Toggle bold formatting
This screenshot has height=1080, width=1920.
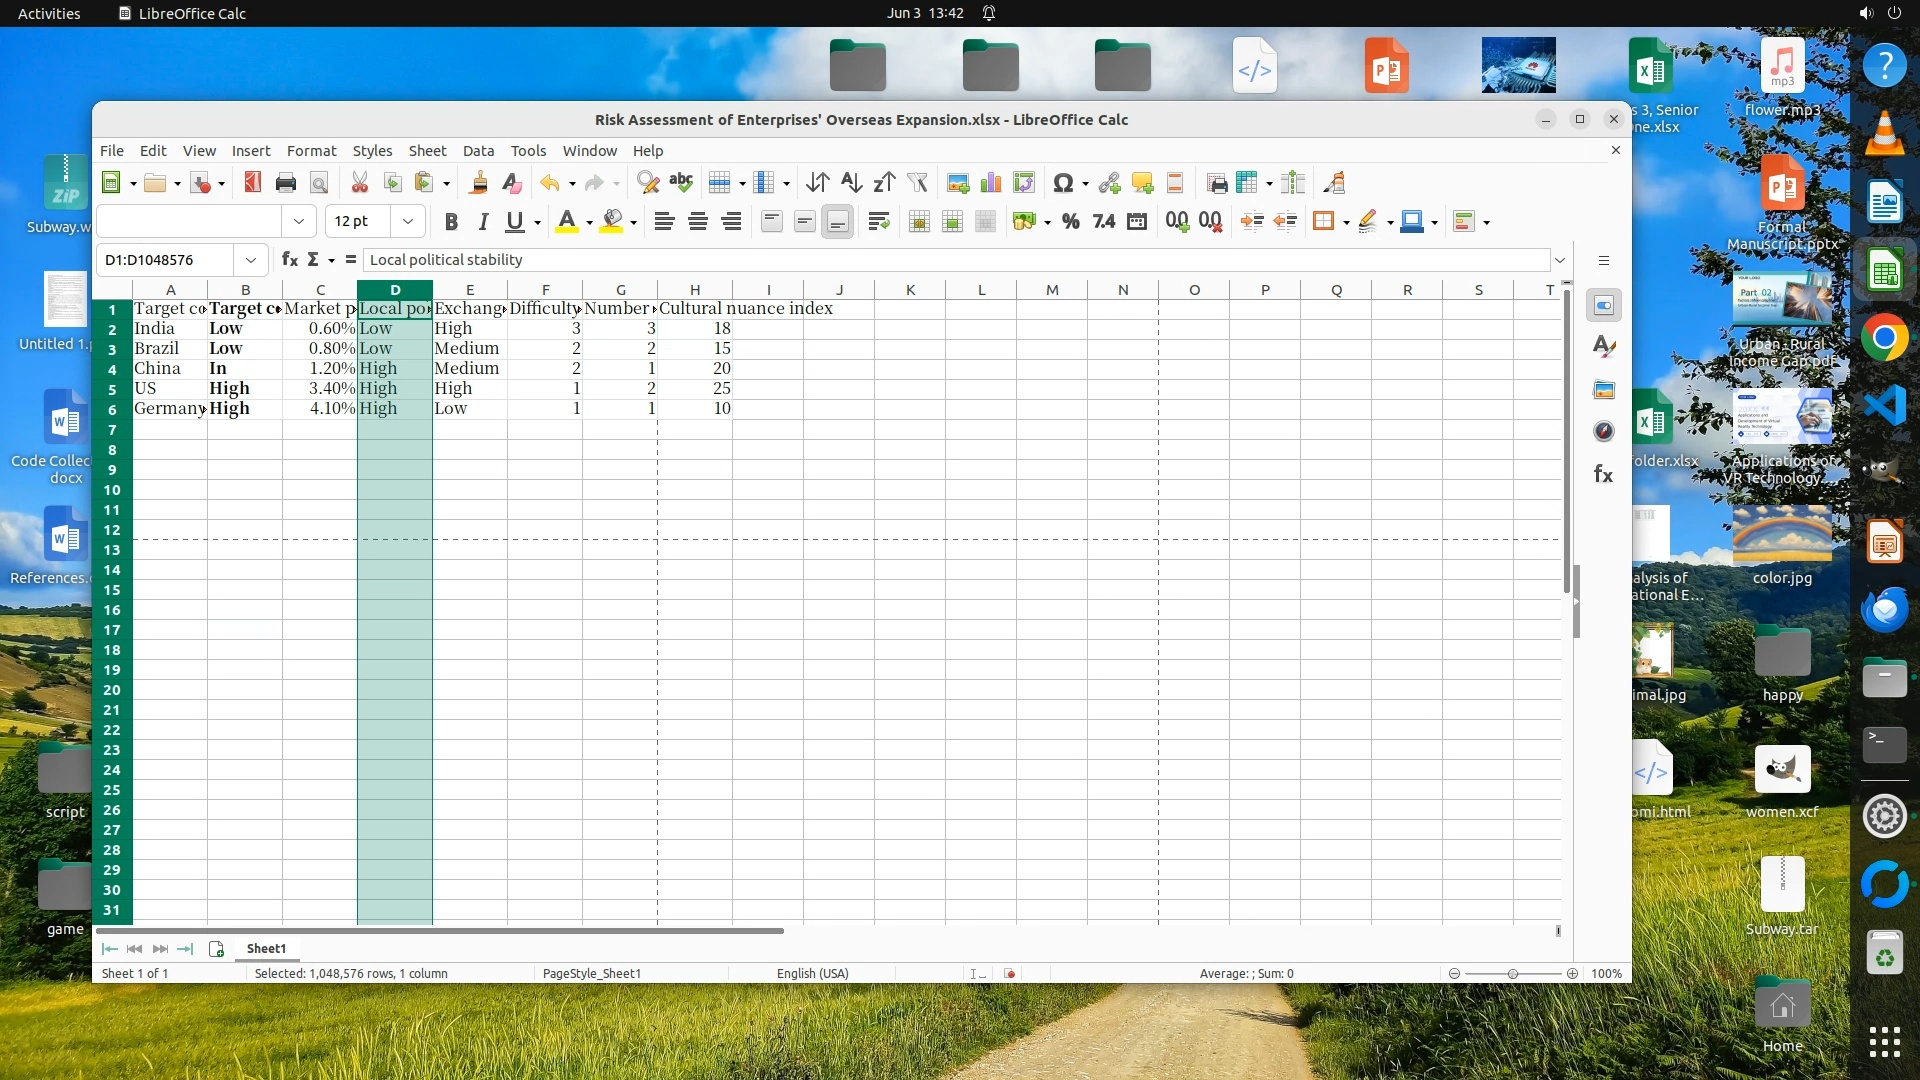point(451,222)
